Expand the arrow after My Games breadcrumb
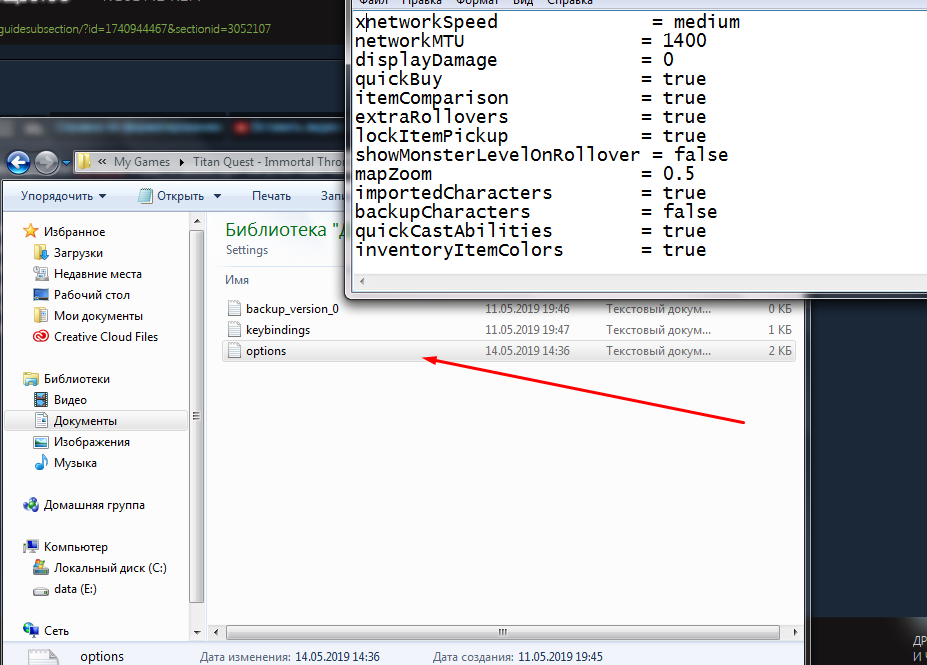Image resolution: width=927 pixels, height=665 pixels. (181, 162)
